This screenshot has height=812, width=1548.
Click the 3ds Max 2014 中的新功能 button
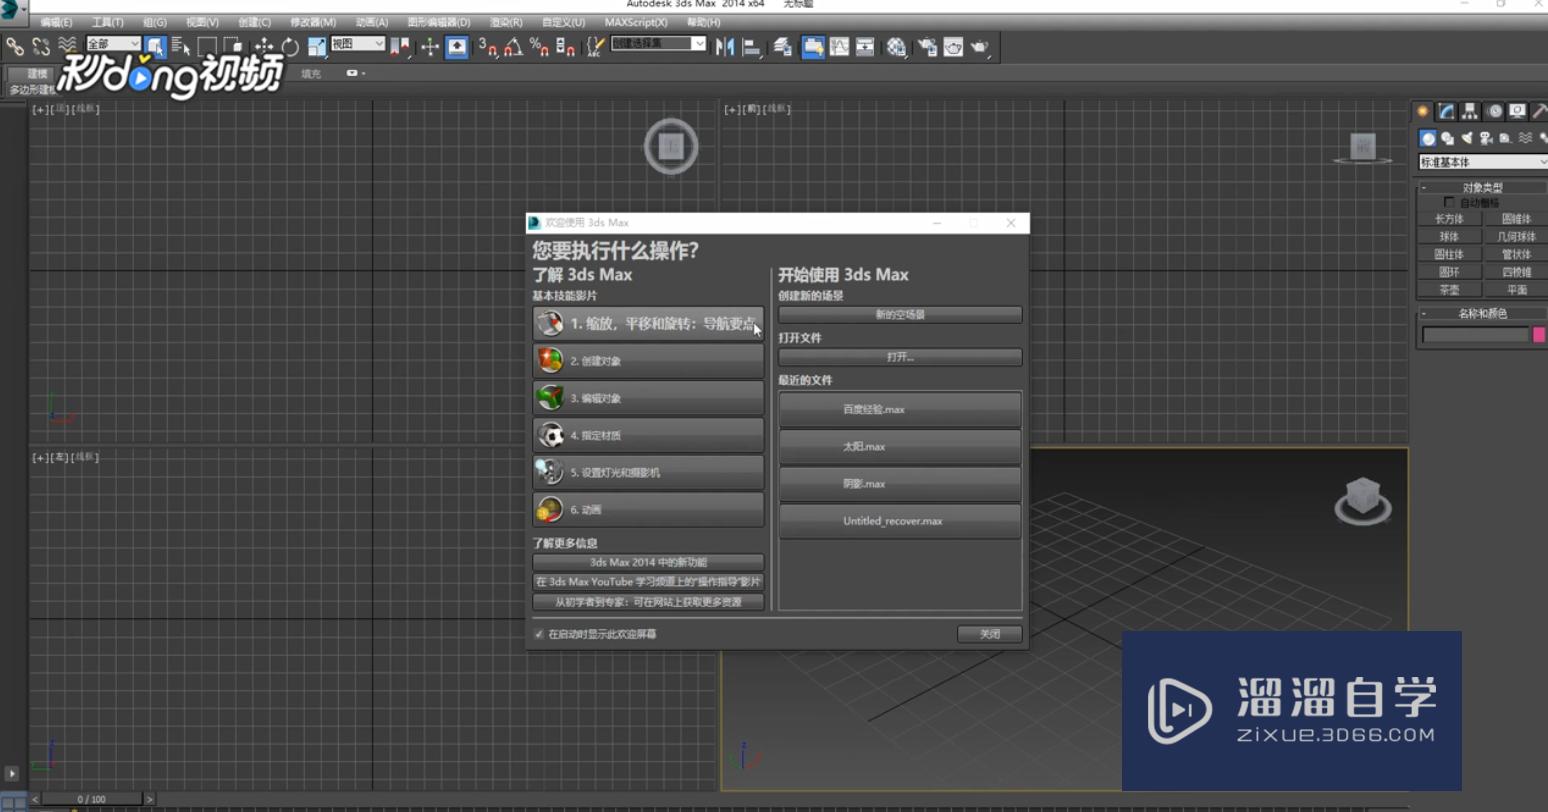[648, 562]
